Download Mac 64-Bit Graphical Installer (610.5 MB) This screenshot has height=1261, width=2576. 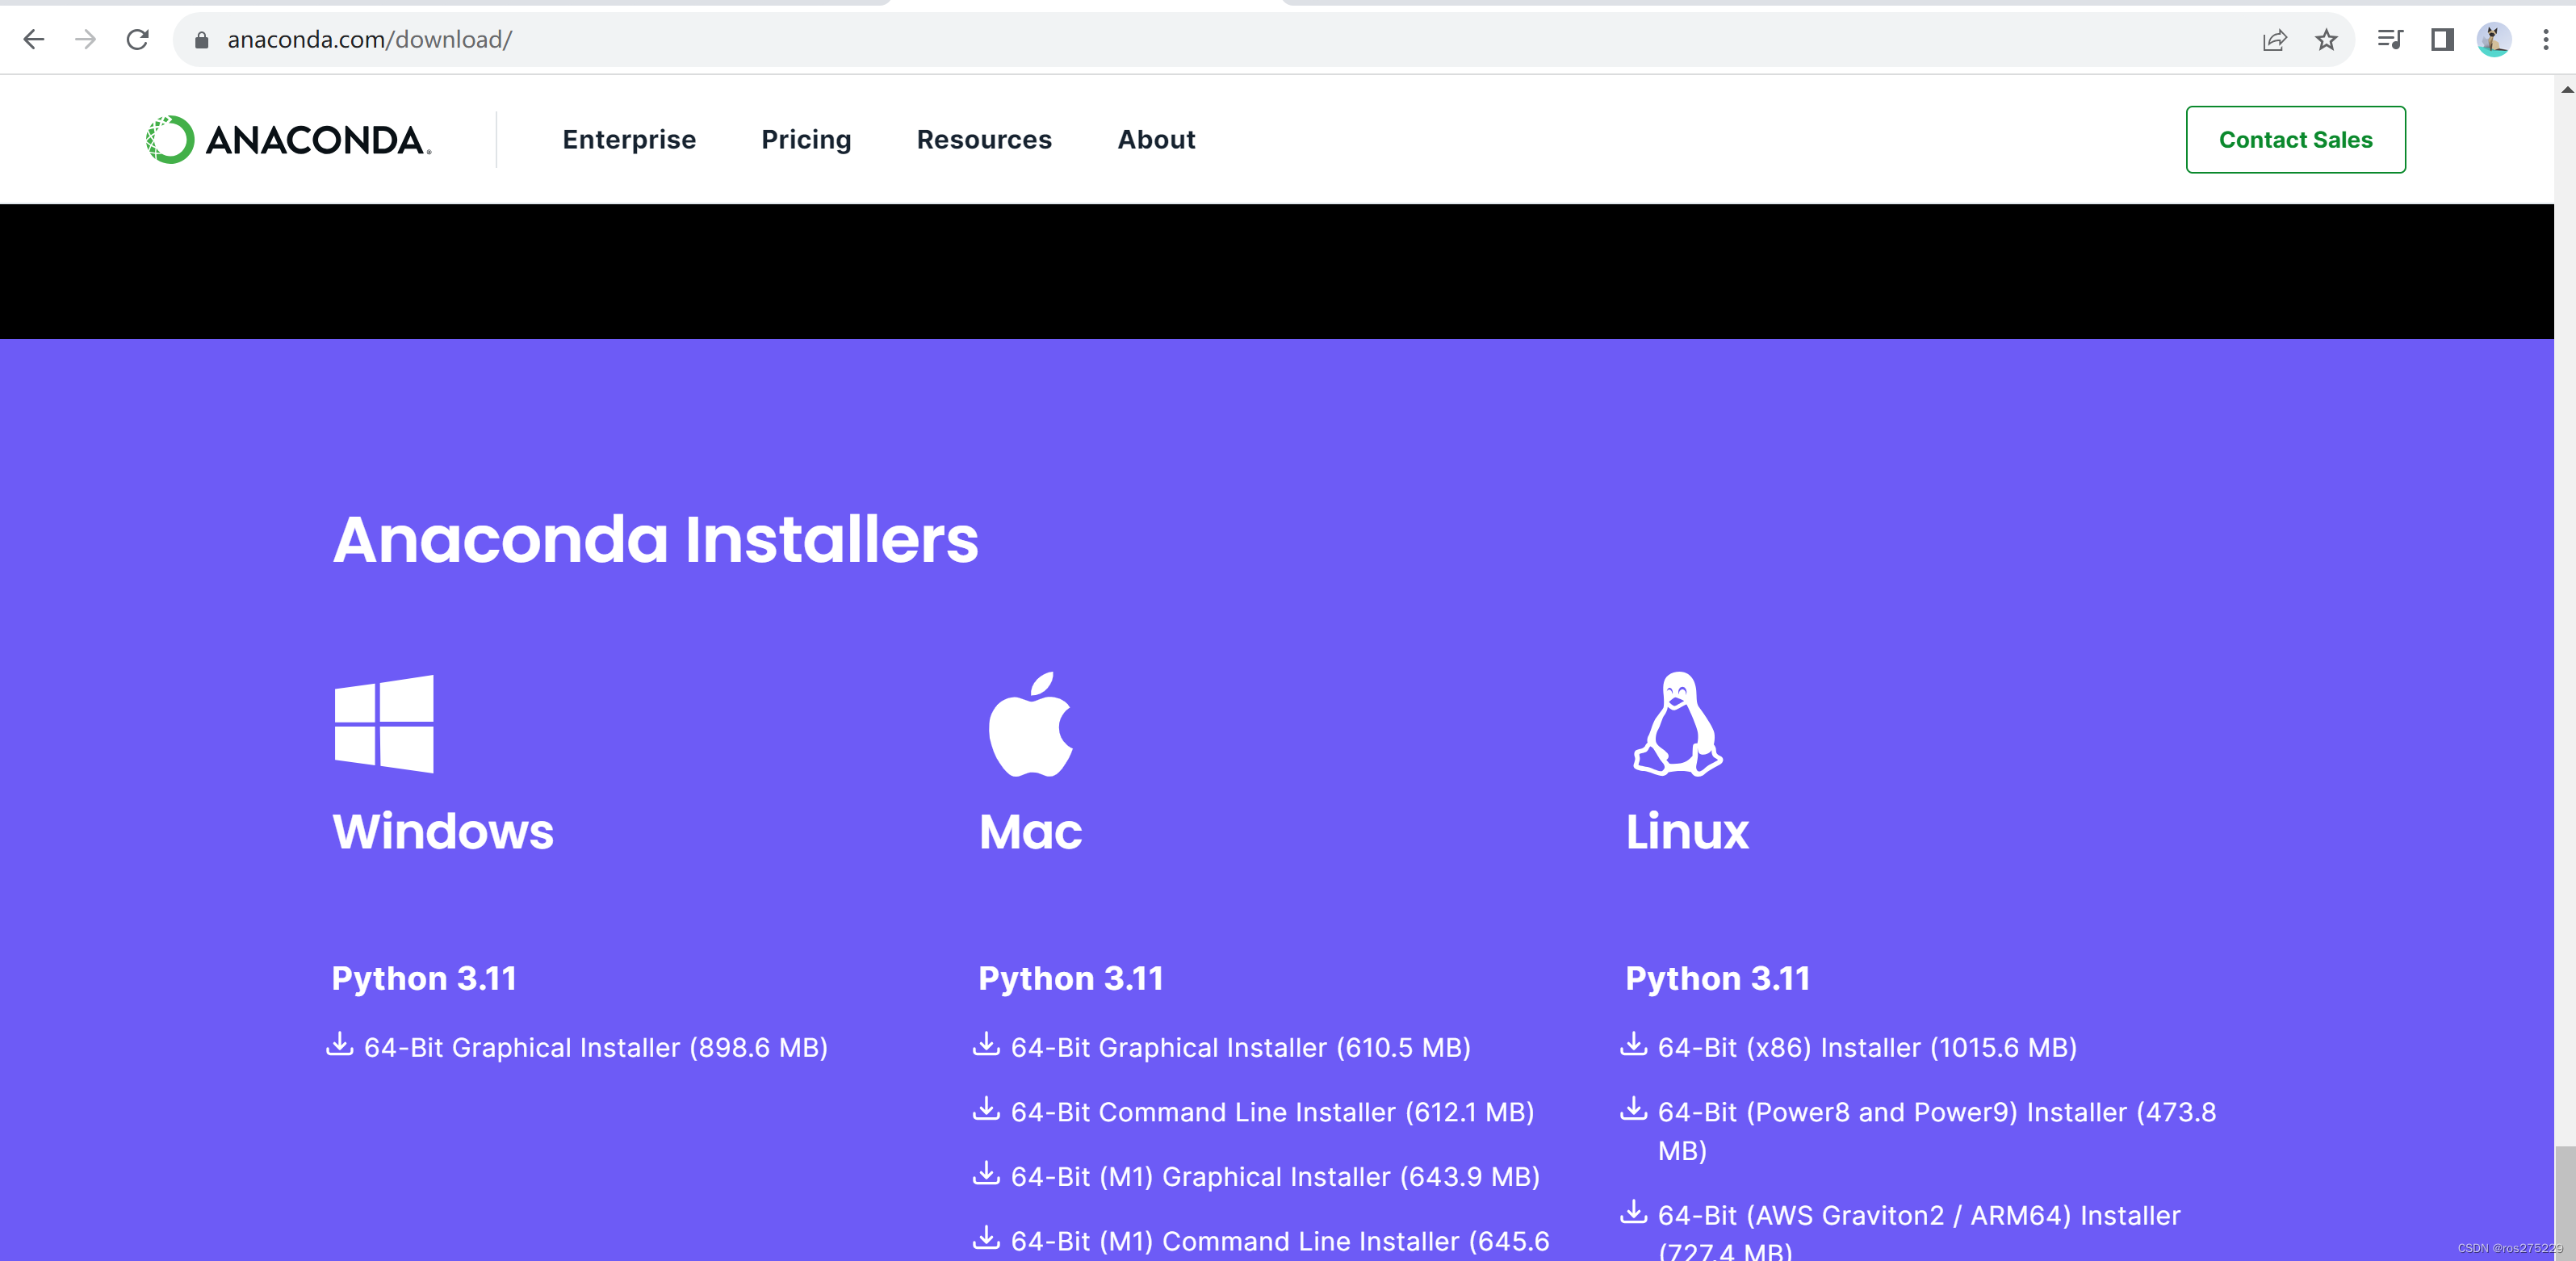point(1240,1047)
